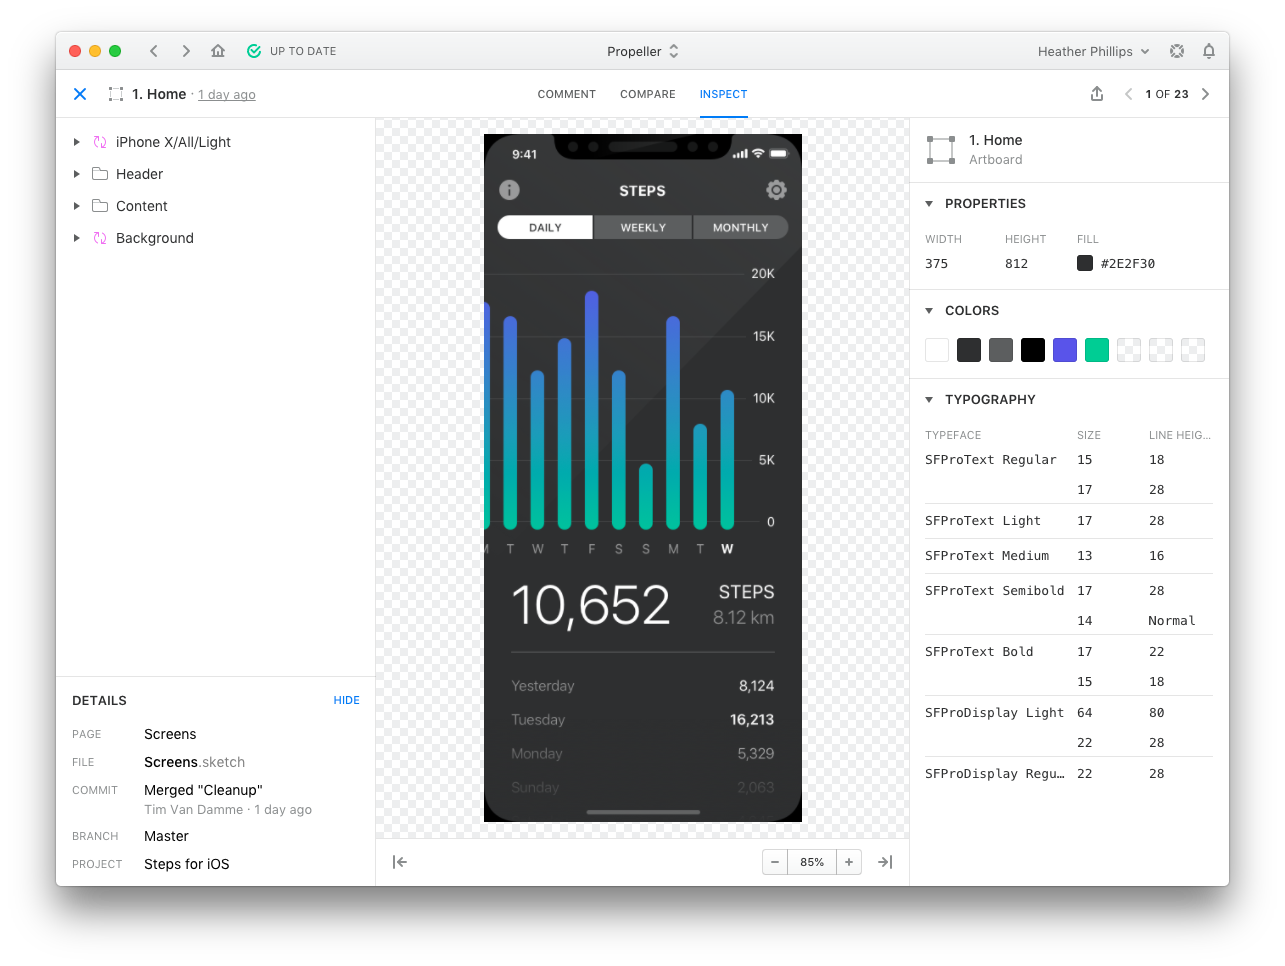Viewport: 1285px width, 966px height.
Task: Click the 85% zoom level field
Action: (812, 862)
